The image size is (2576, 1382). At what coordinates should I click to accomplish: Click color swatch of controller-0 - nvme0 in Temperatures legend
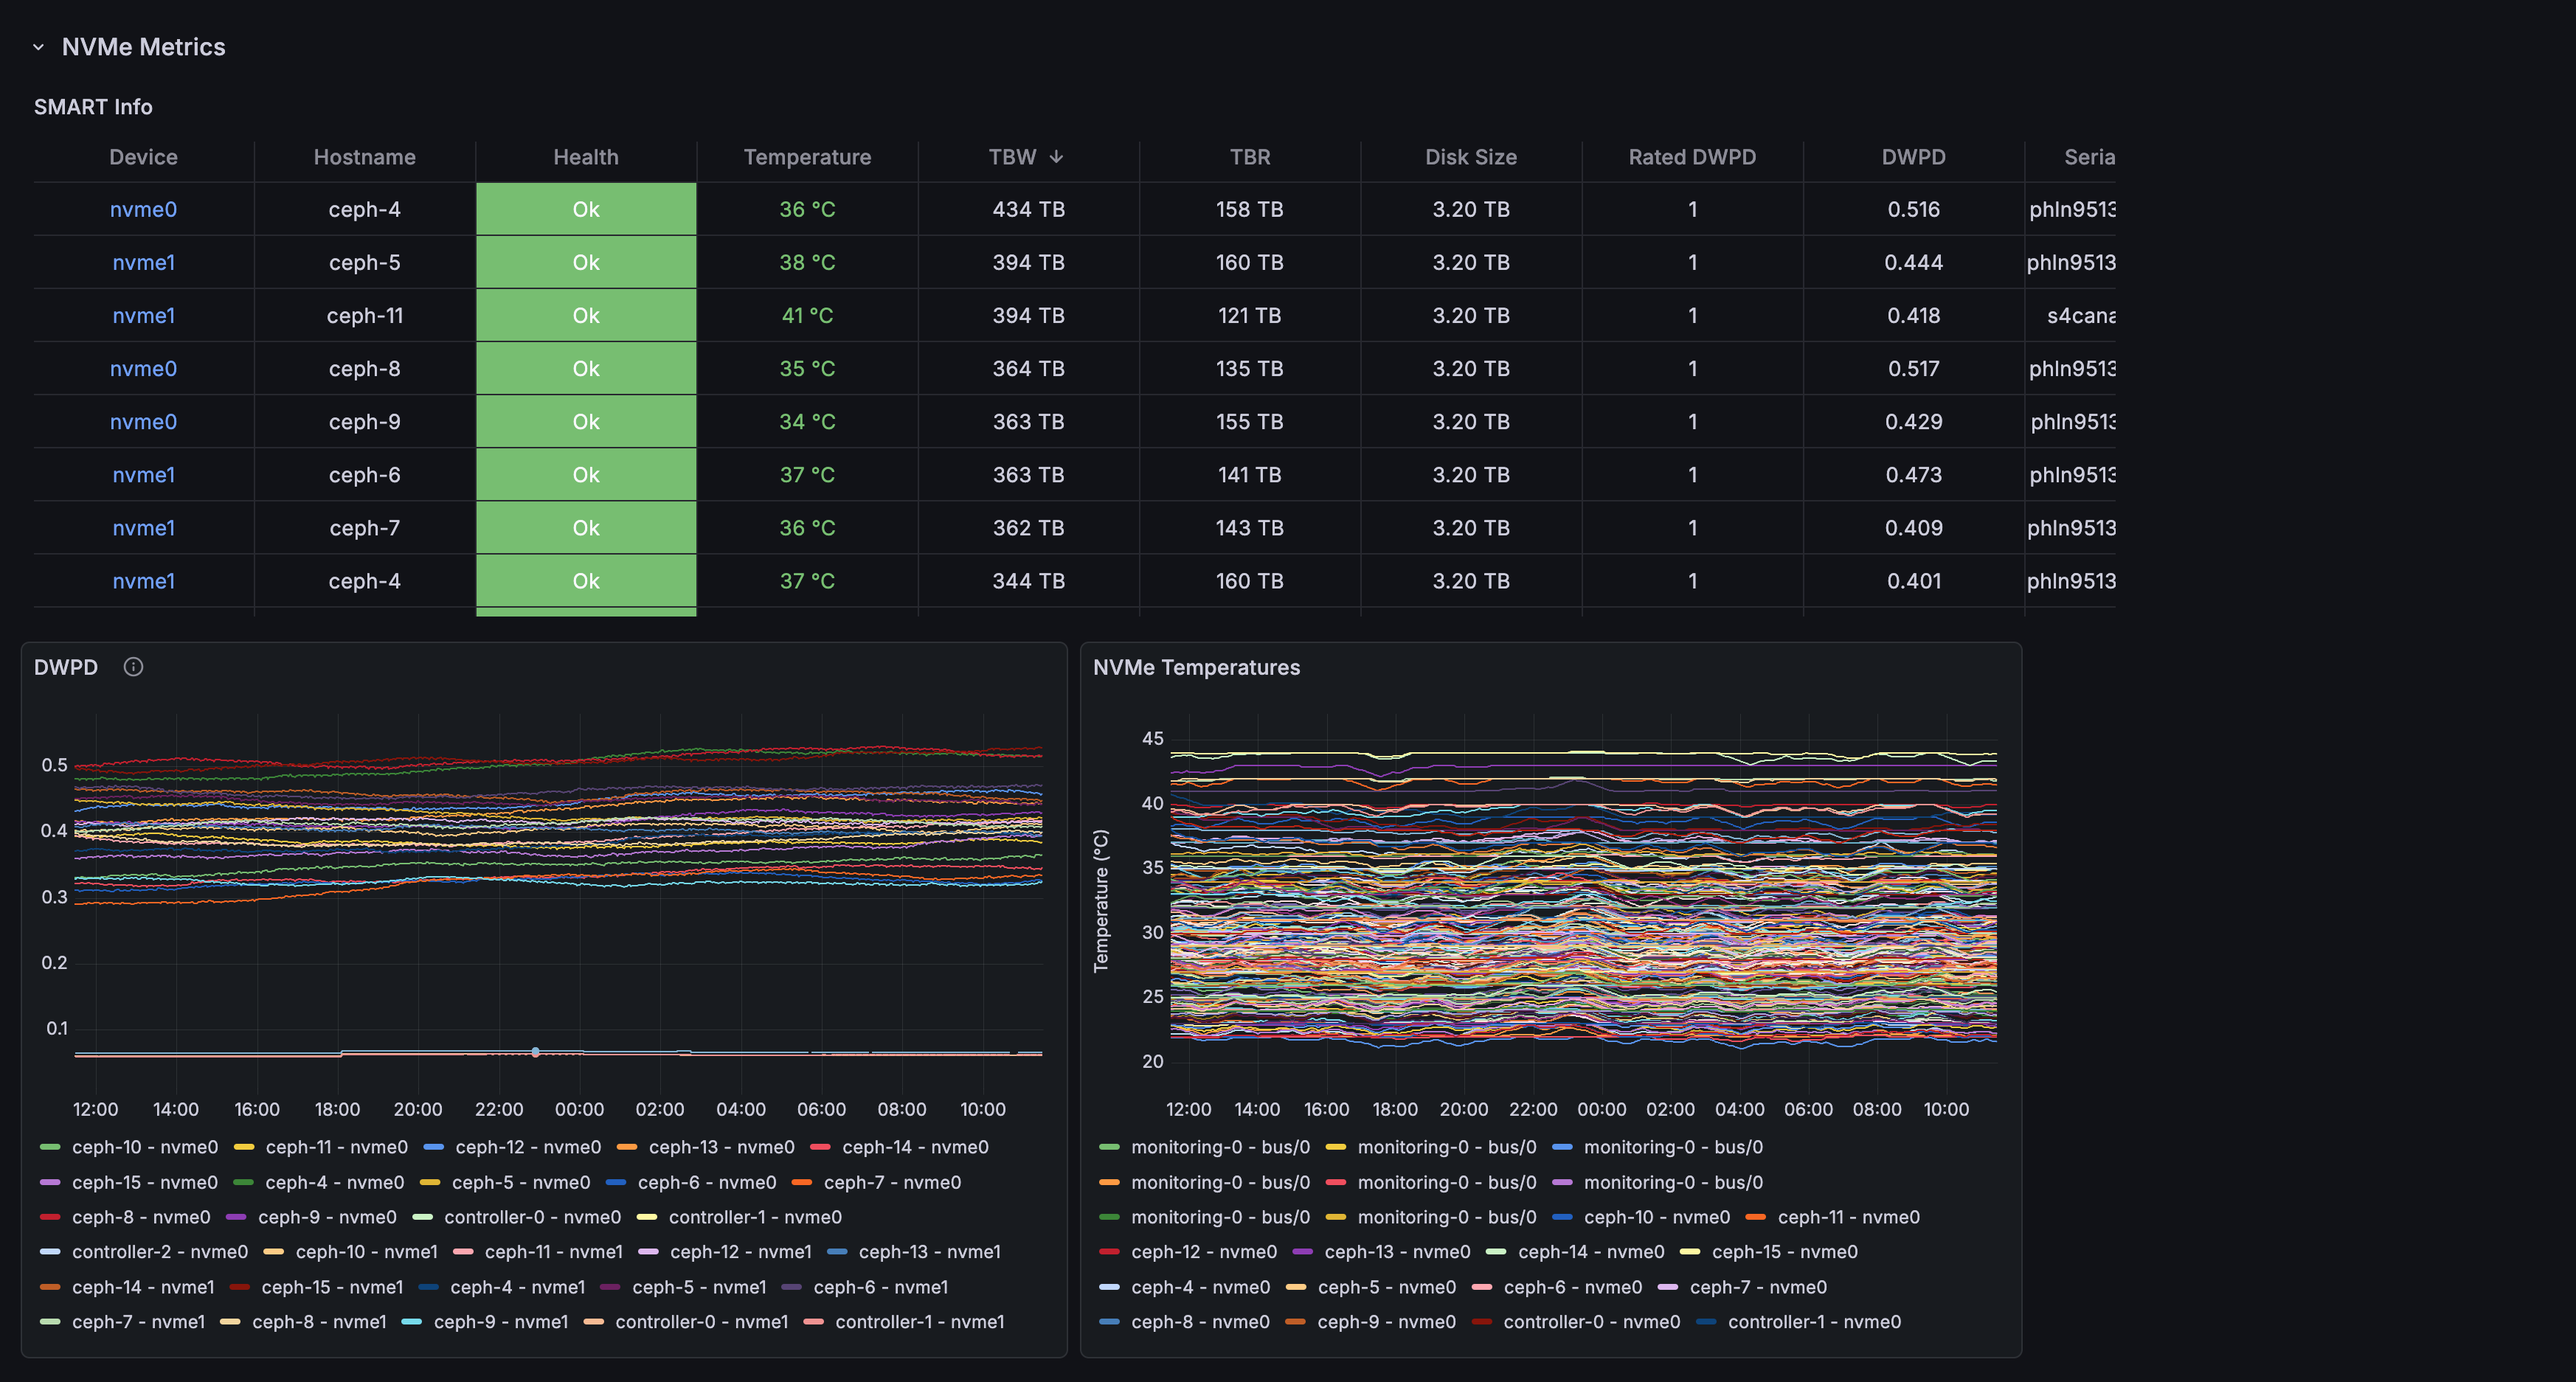point(1481,1321)
